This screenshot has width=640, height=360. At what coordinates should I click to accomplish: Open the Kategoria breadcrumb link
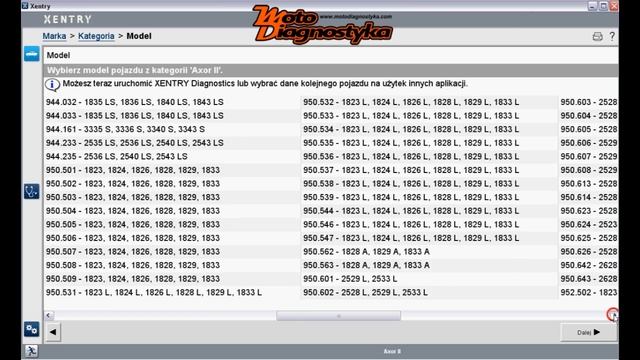point(96,36)
